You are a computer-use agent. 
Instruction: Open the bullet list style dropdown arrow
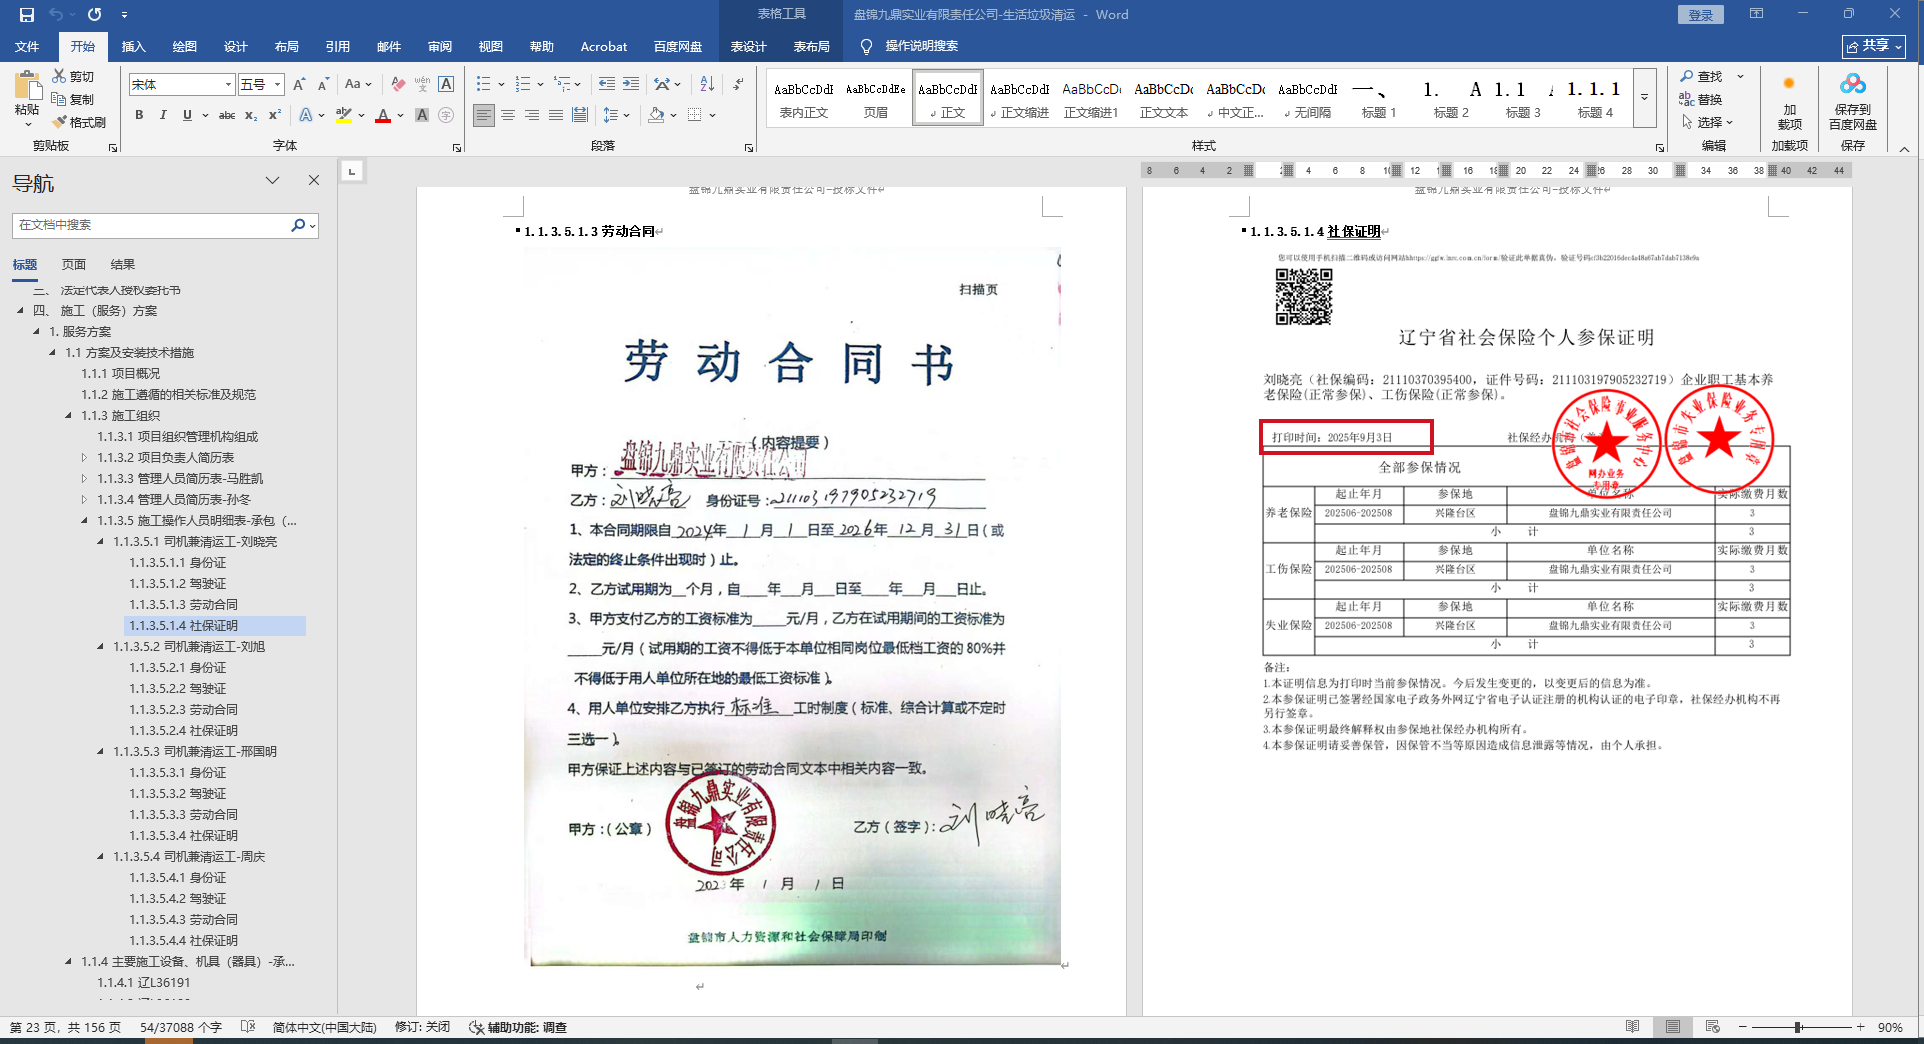[501, 85]
